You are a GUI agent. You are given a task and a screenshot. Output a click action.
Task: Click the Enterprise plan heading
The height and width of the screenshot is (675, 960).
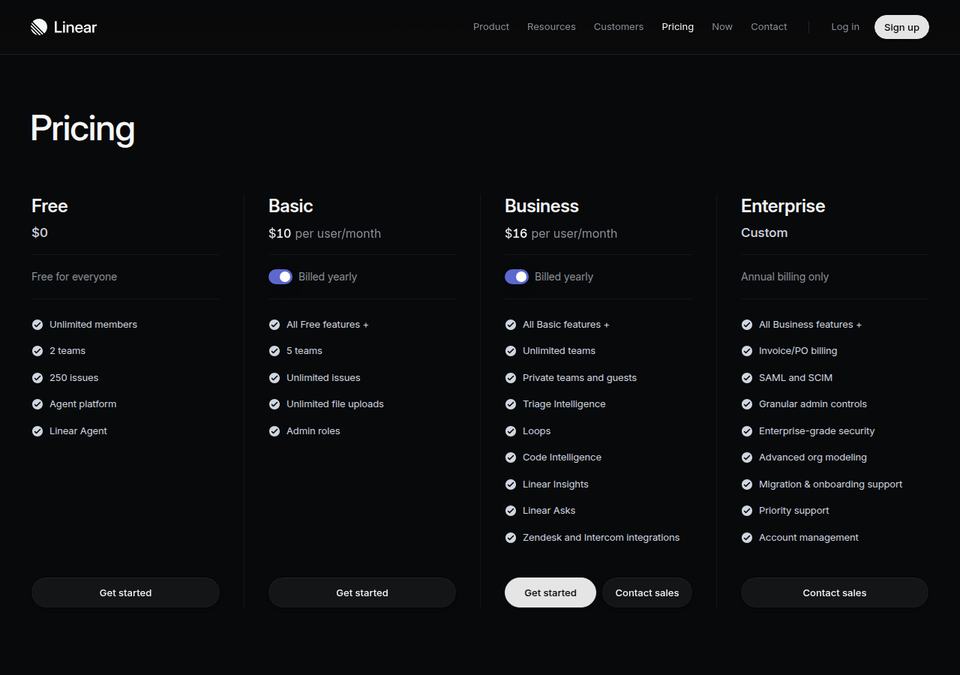pyautogui.click(x=783, y=206)
